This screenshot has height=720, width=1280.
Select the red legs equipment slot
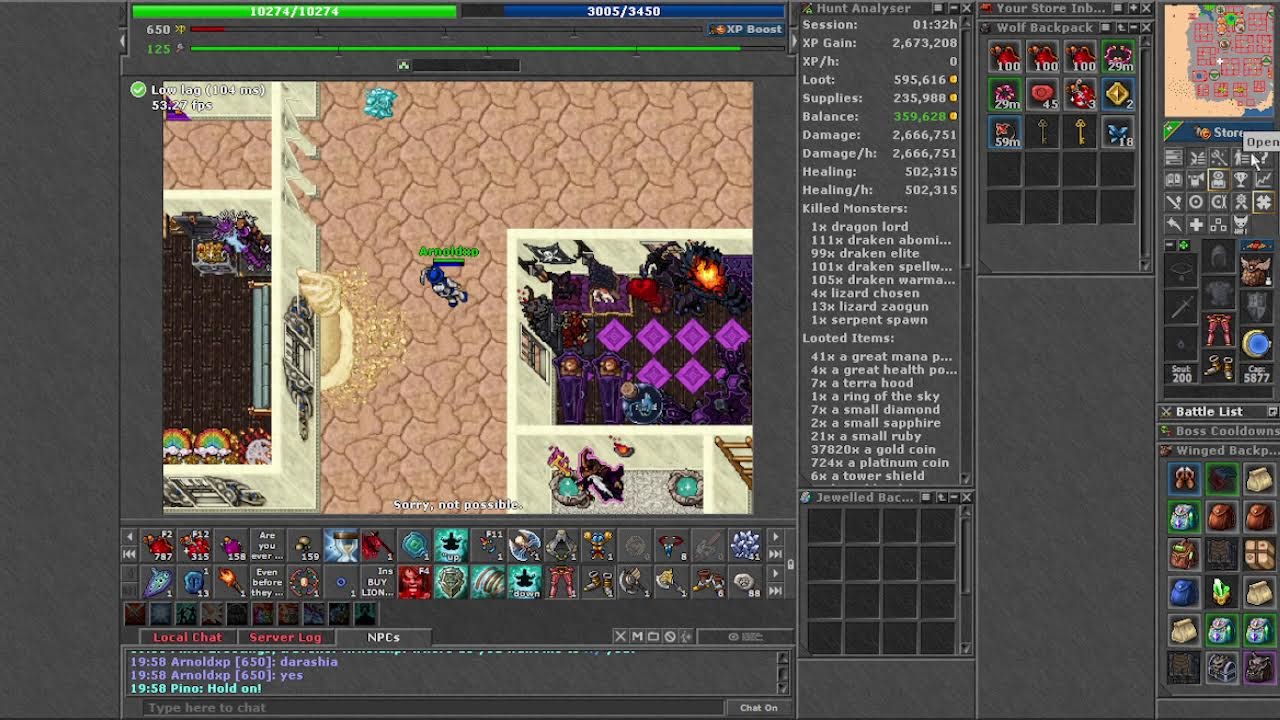click(x=1218, y=330)
